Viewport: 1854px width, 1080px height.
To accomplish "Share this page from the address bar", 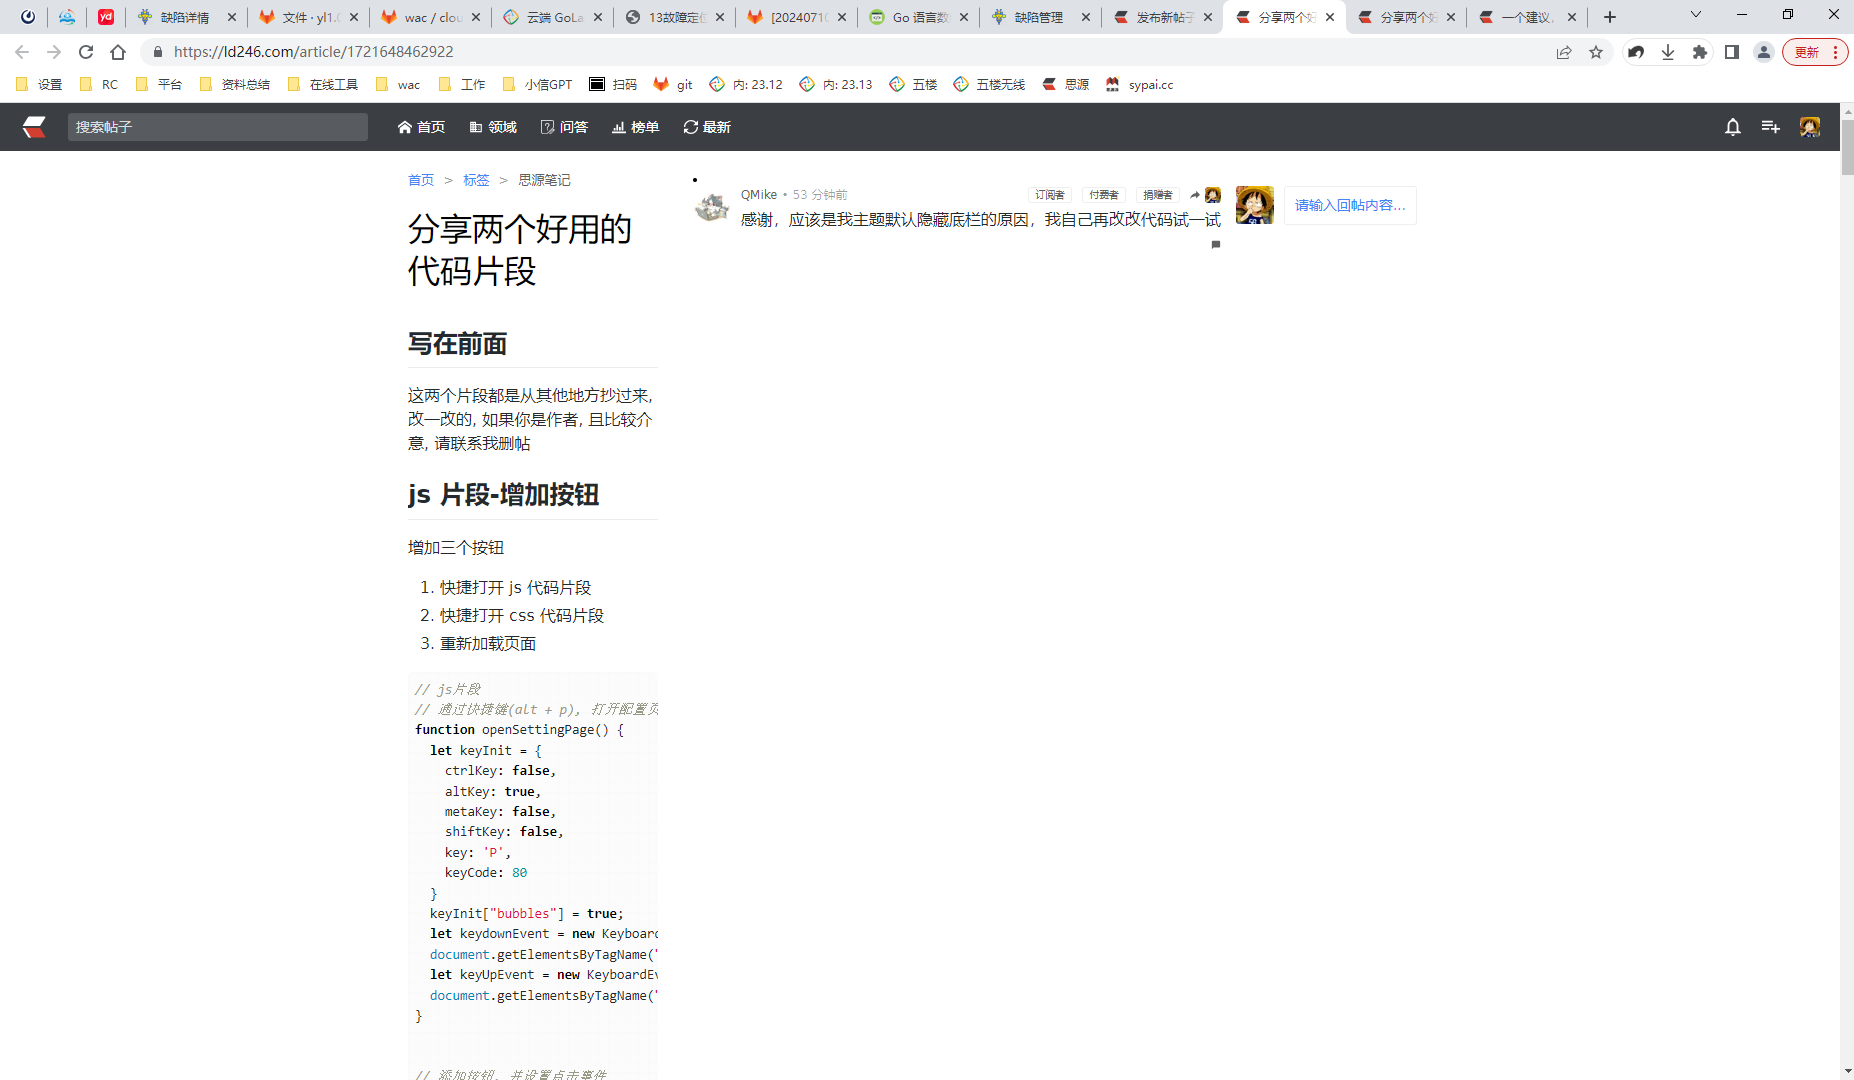I will [1564, 52].
